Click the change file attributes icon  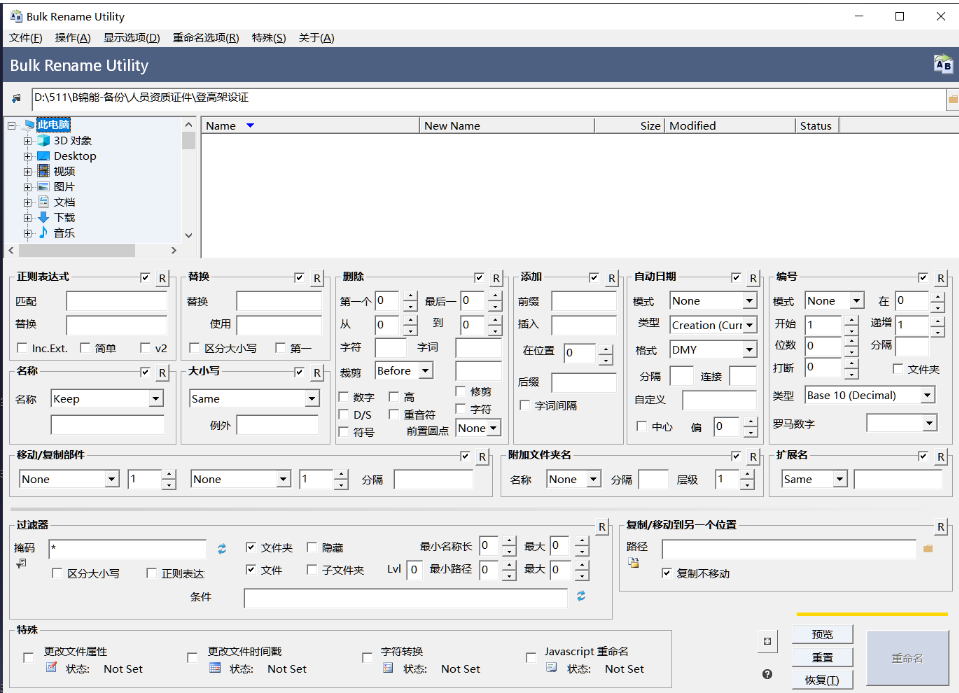point(51,667)
